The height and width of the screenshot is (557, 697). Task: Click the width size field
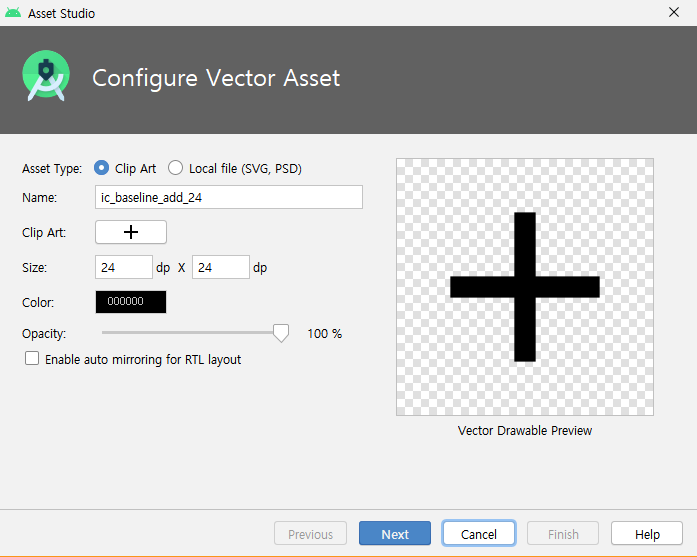[x=124, y=267]
